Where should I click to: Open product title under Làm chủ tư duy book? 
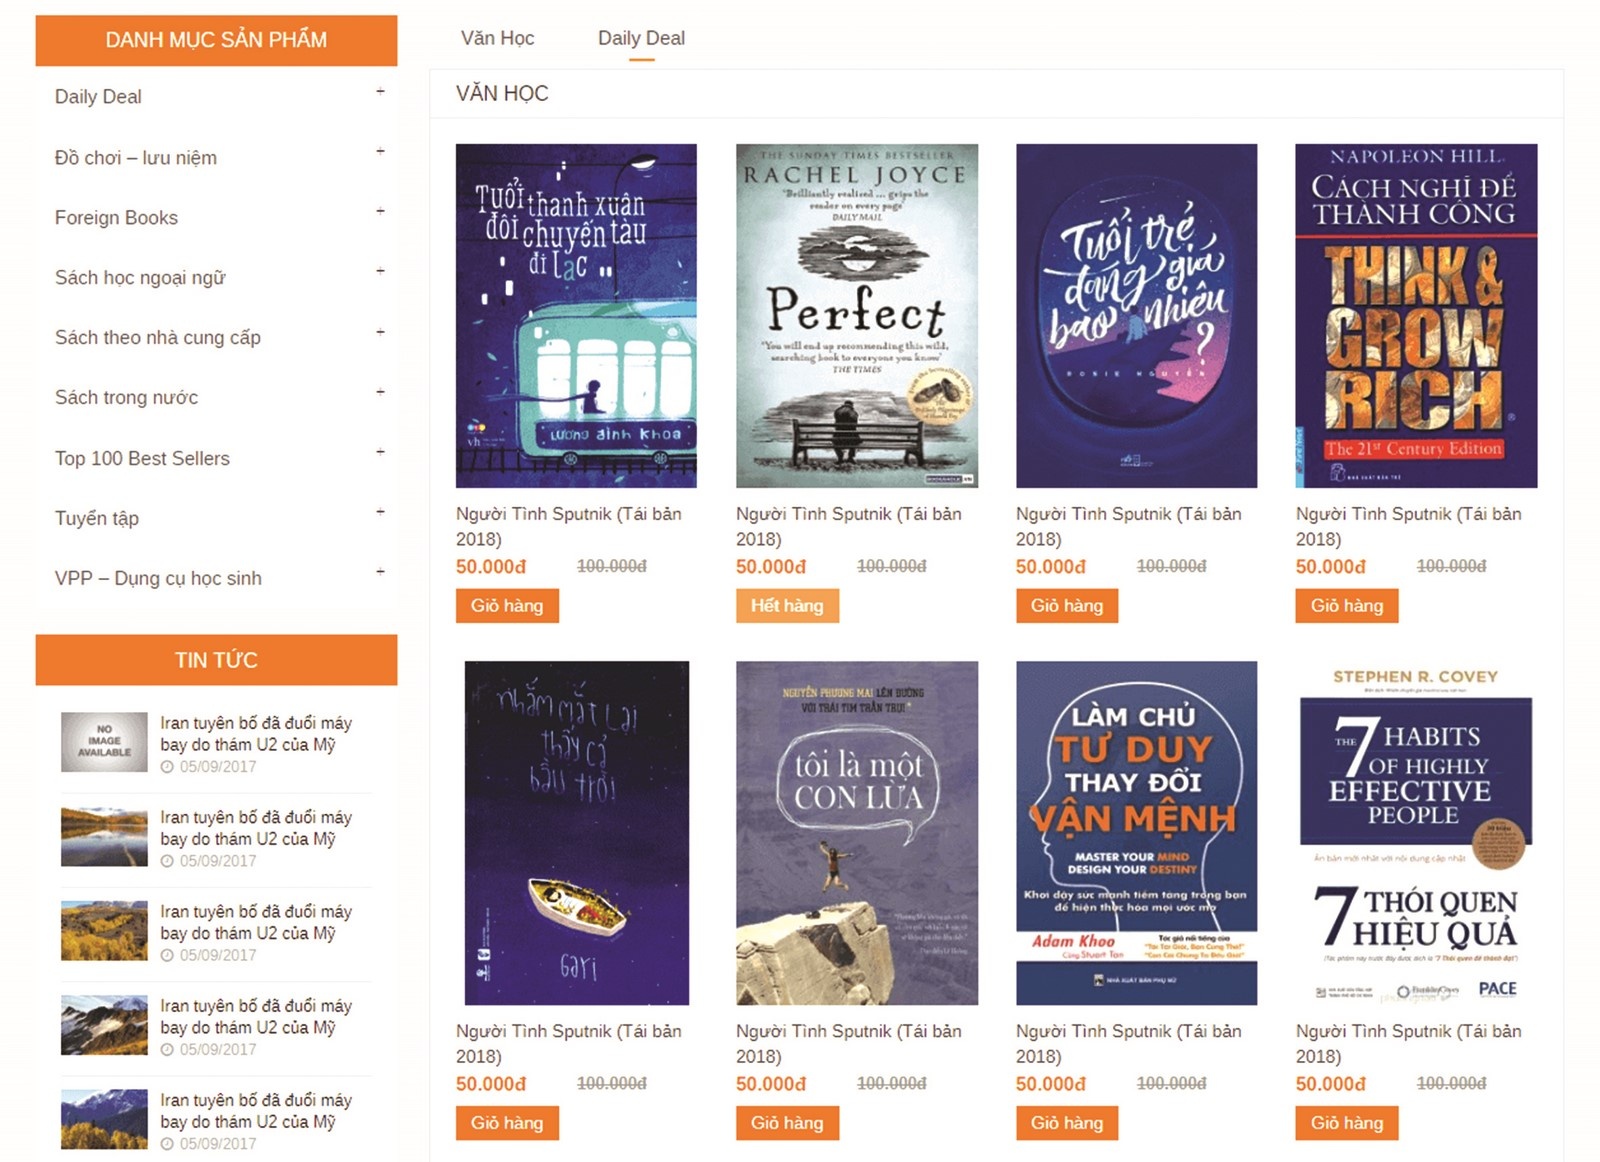[x=1129, y=1043]
